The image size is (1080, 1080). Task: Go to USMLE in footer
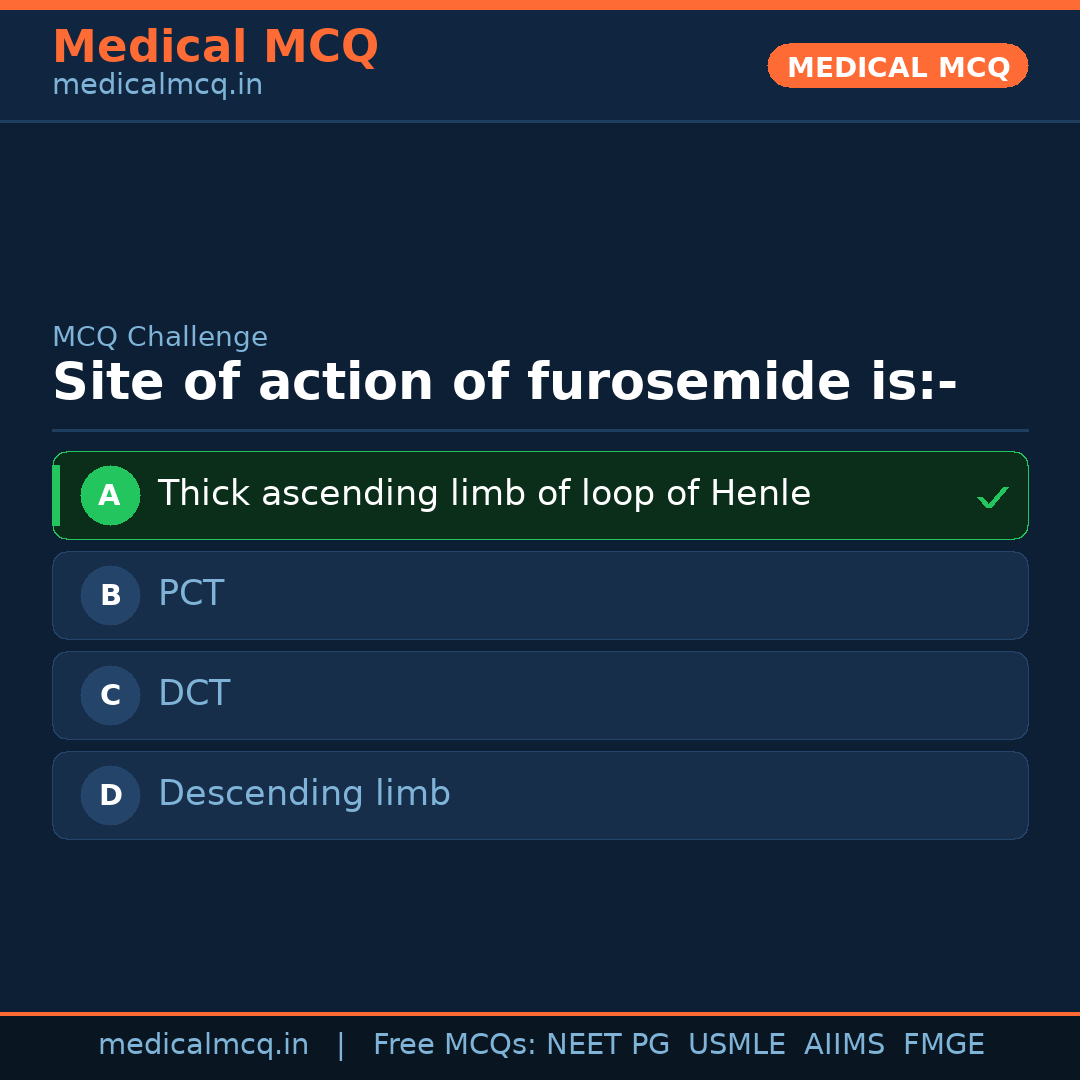coord(736,1045)
